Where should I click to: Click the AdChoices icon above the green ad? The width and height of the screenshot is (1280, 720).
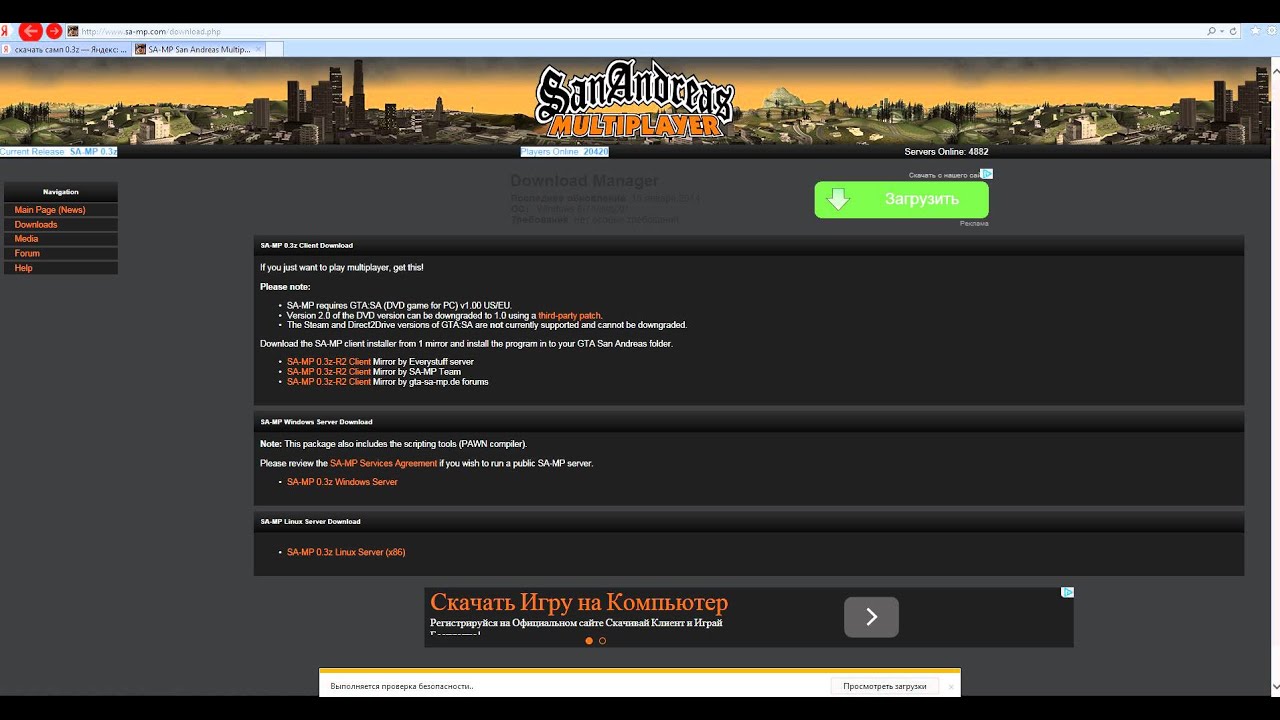pos(987,174)
